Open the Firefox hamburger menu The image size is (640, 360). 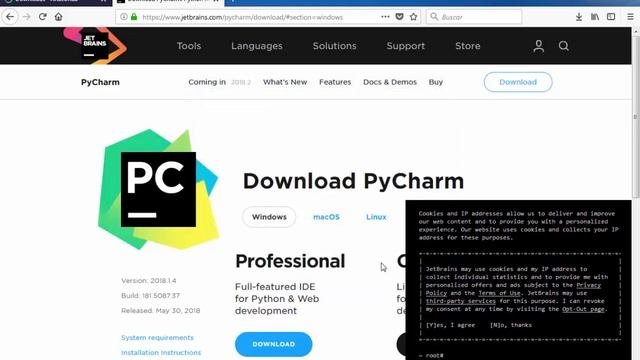pyautogui.click(x=630, y=17)
